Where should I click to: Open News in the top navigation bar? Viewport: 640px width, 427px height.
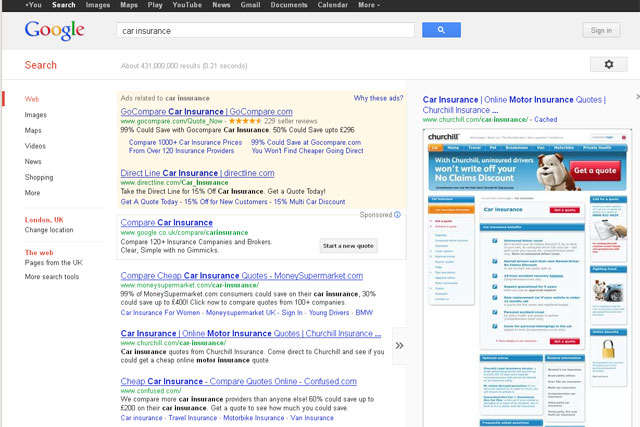point(221,5)
